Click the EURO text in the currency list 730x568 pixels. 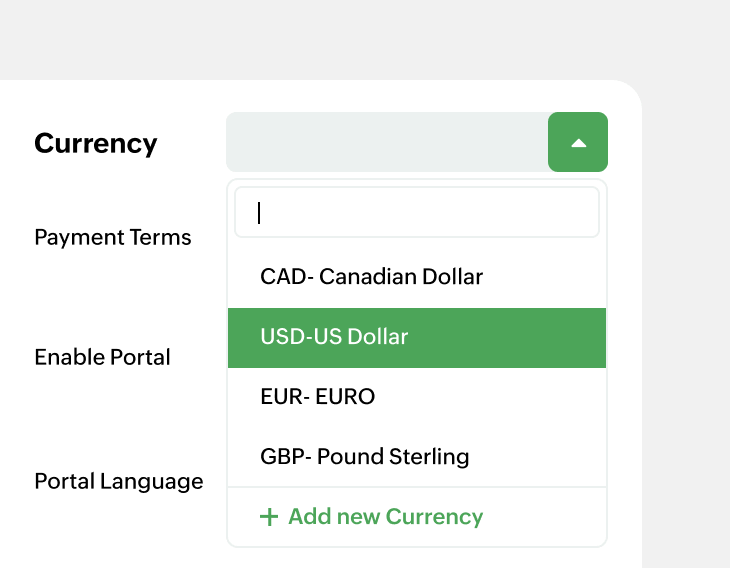point(345,397)
